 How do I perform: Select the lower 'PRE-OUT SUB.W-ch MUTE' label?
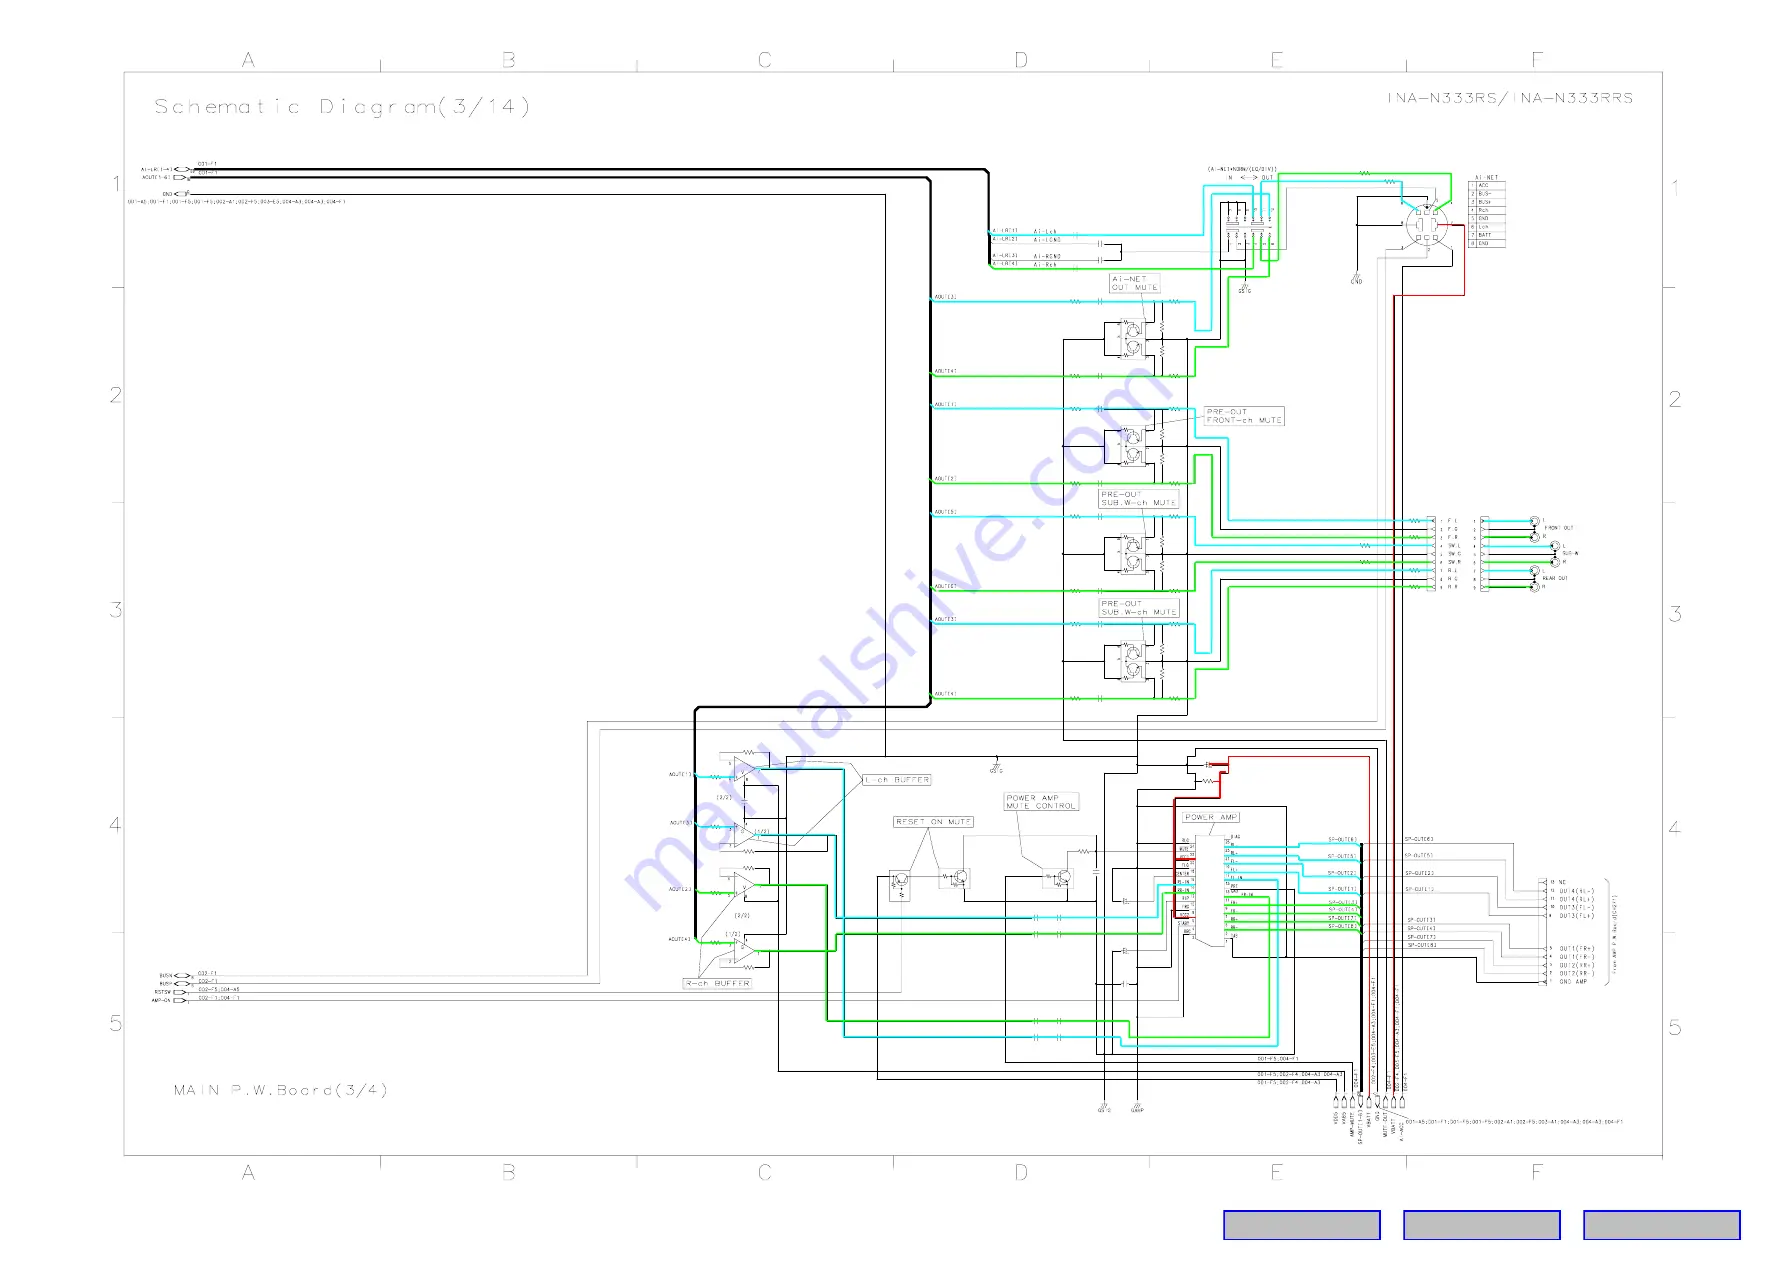[1138, 607]
